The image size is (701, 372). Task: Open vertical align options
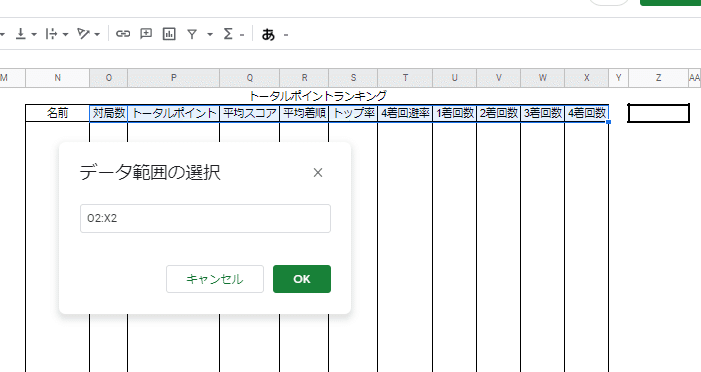coord(21,34)
